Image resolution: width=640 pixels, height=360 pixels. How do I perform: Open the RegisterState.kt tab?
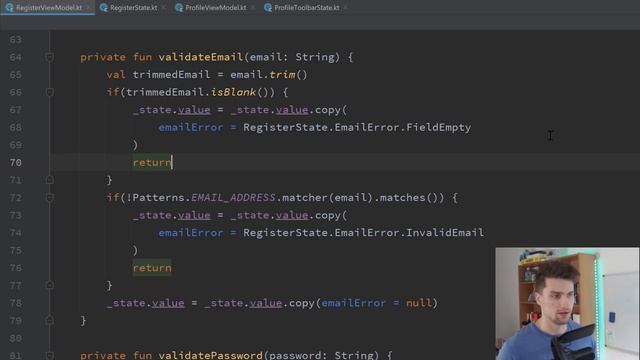tap(133, 7)
